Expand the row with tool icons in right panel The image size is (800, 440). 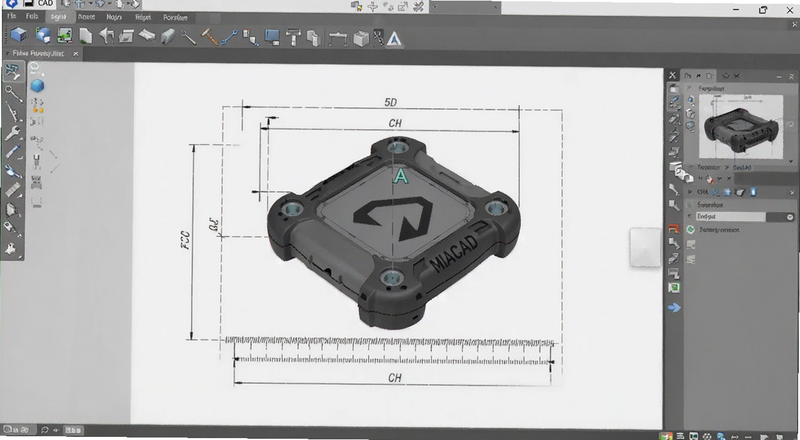(x=690, y=192)
